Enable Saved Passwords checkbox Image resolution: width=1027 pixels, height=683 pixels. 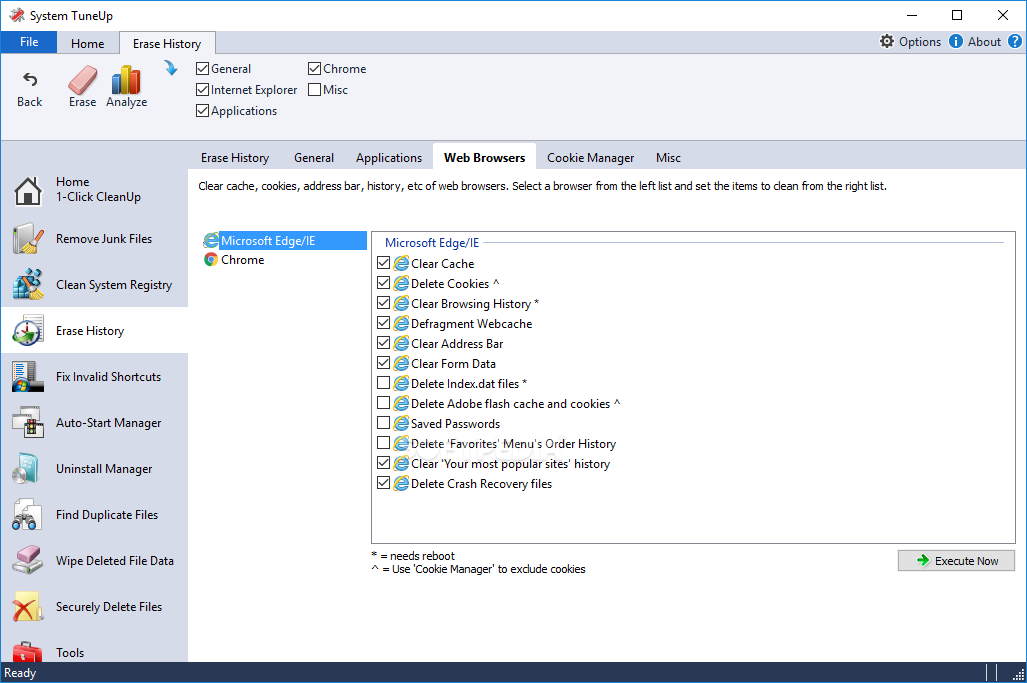click(384, 423)
